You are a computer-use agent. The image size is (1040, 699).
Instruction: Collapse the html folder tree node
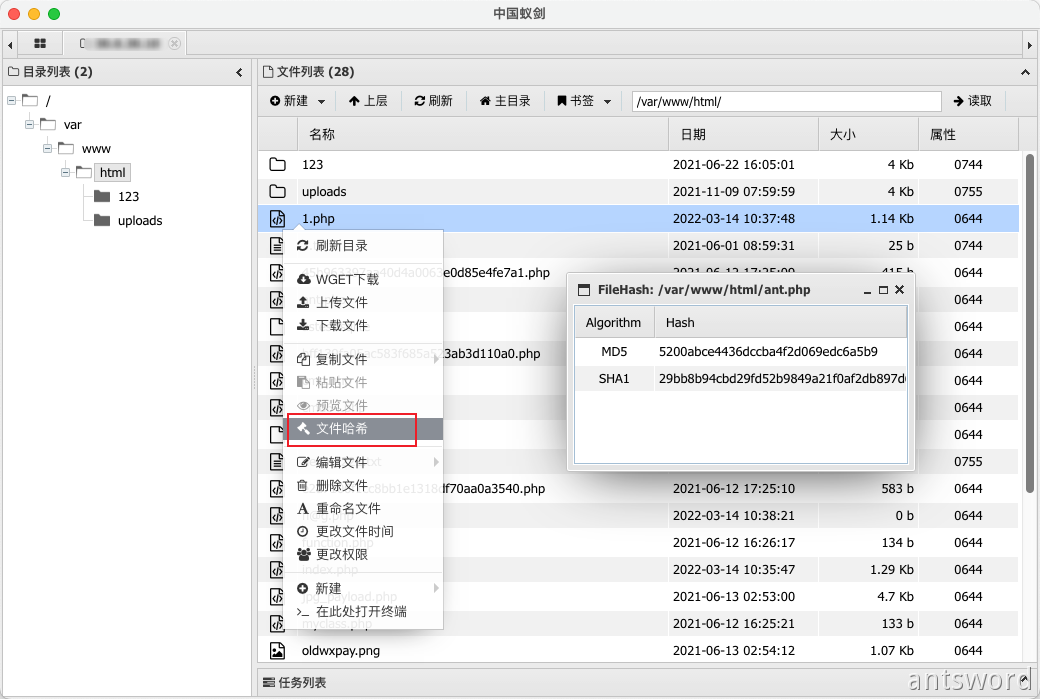(66, 173)
